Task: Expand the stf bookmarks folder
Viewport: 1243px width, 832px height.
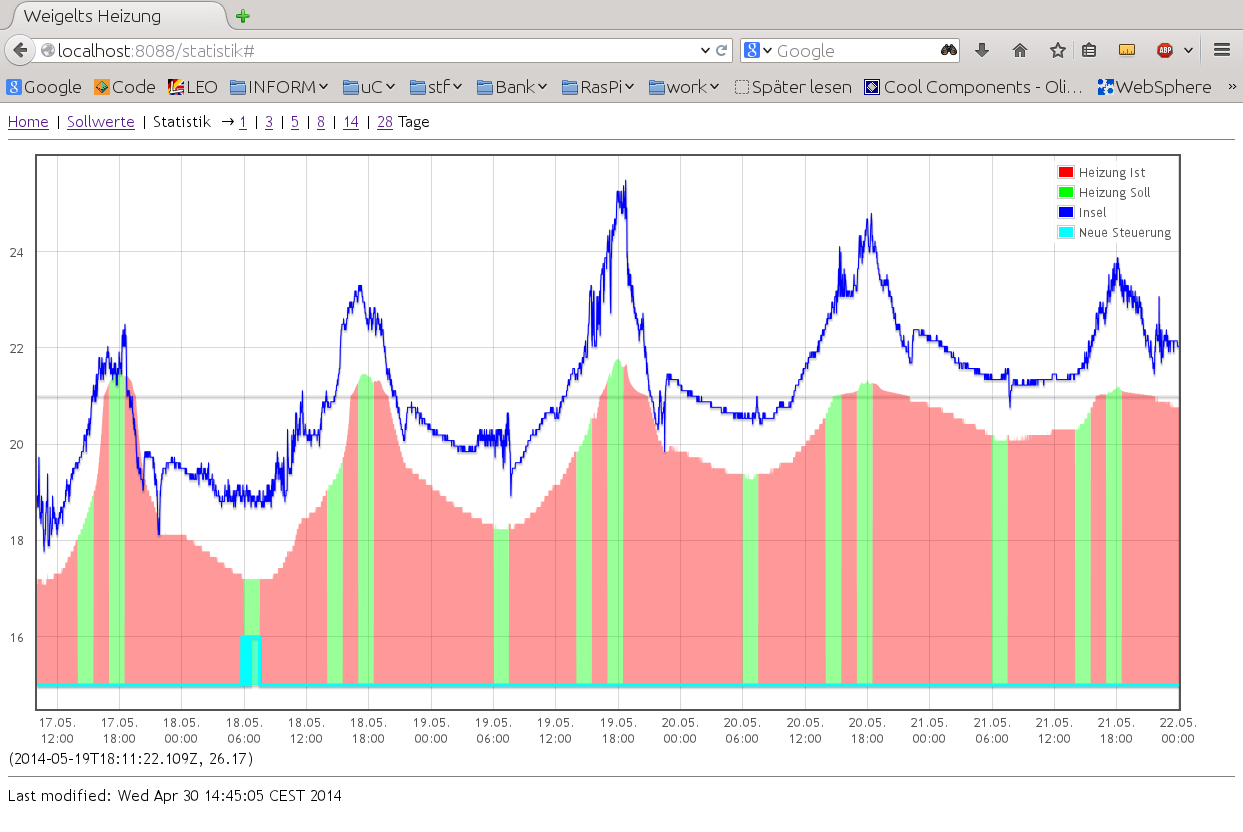Action: pos(436,87)
